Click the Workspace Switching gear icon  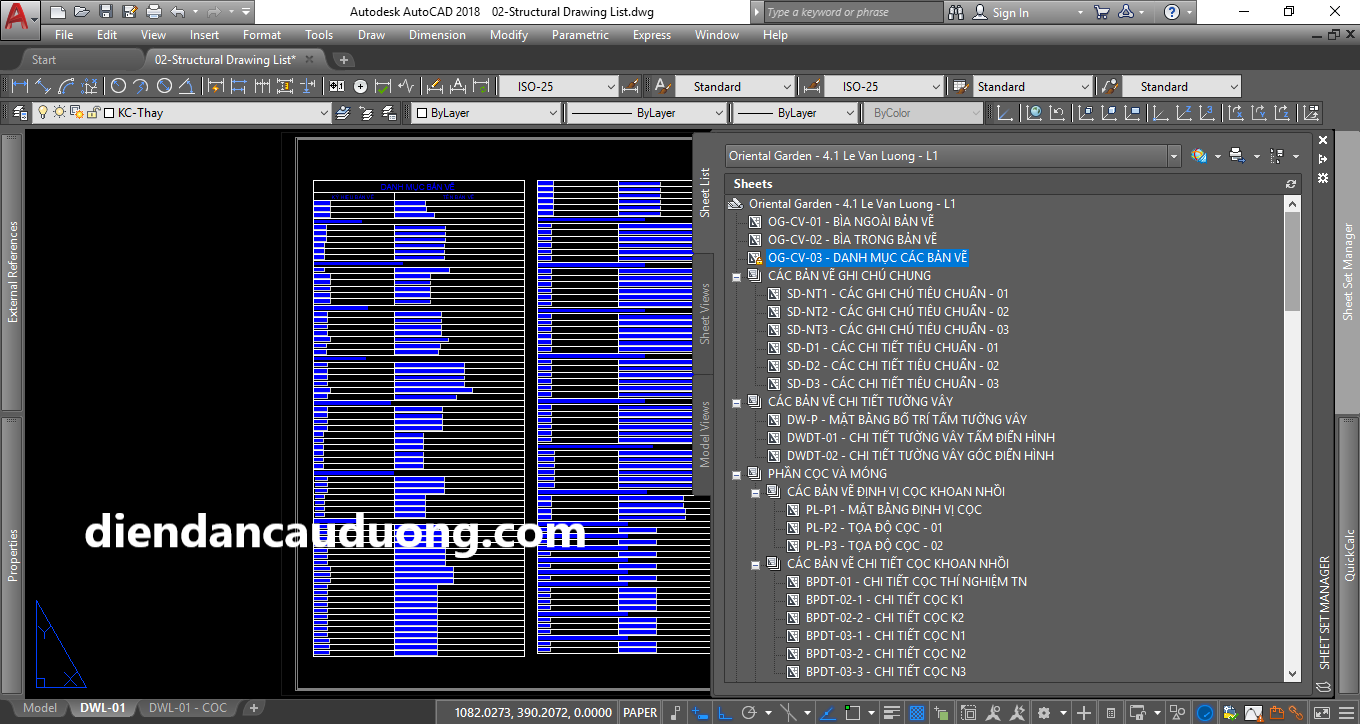1044,712
